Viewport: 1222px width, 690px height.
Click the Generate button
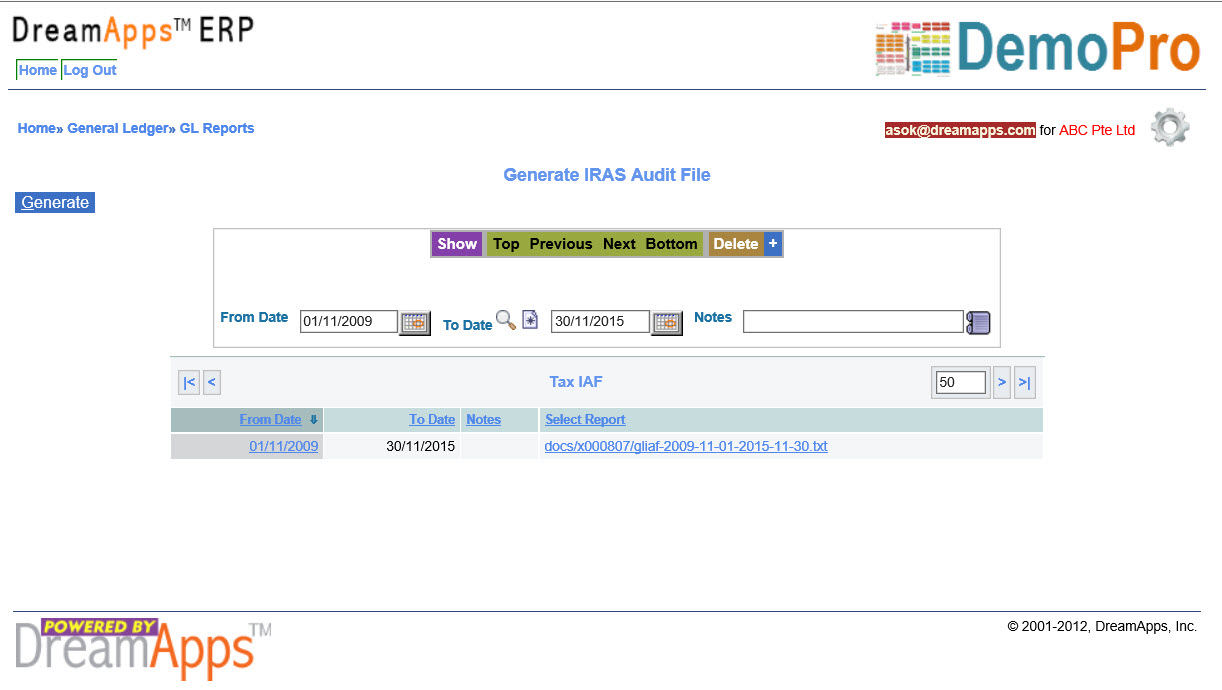(x=55, y=202)
